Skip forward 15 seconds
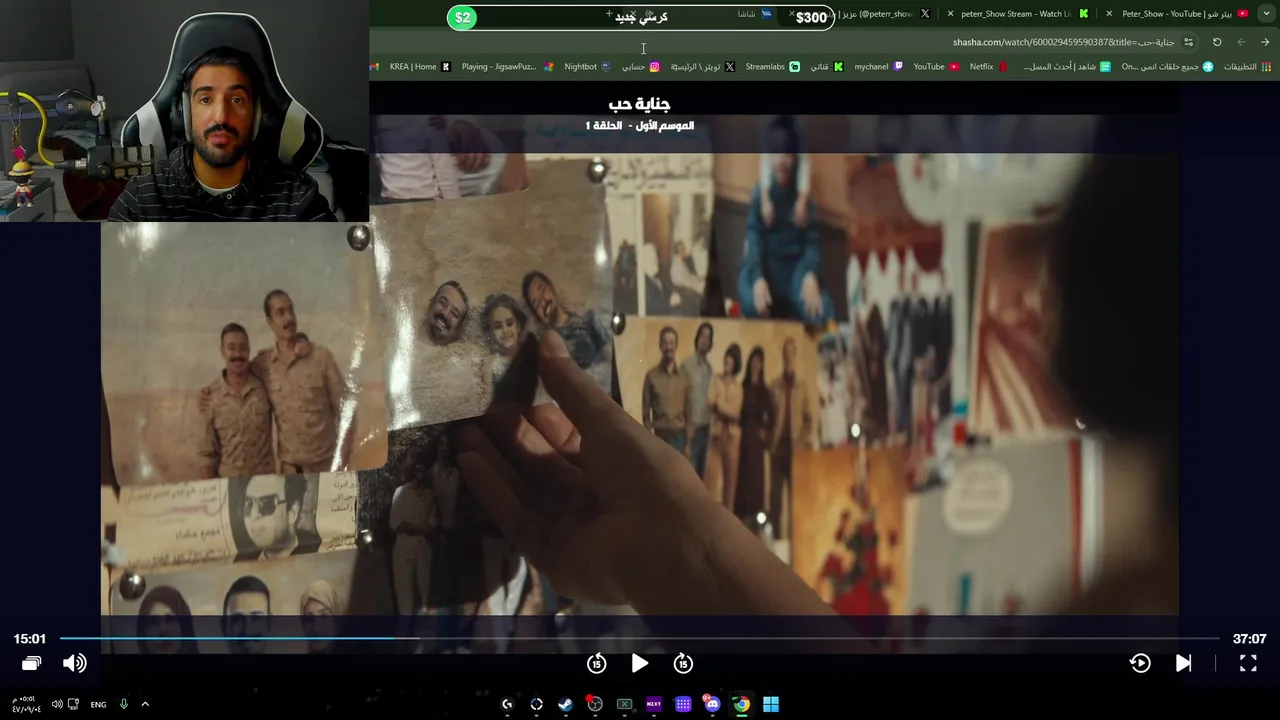This screenshot has width=1280, height=720. [683, 663]
